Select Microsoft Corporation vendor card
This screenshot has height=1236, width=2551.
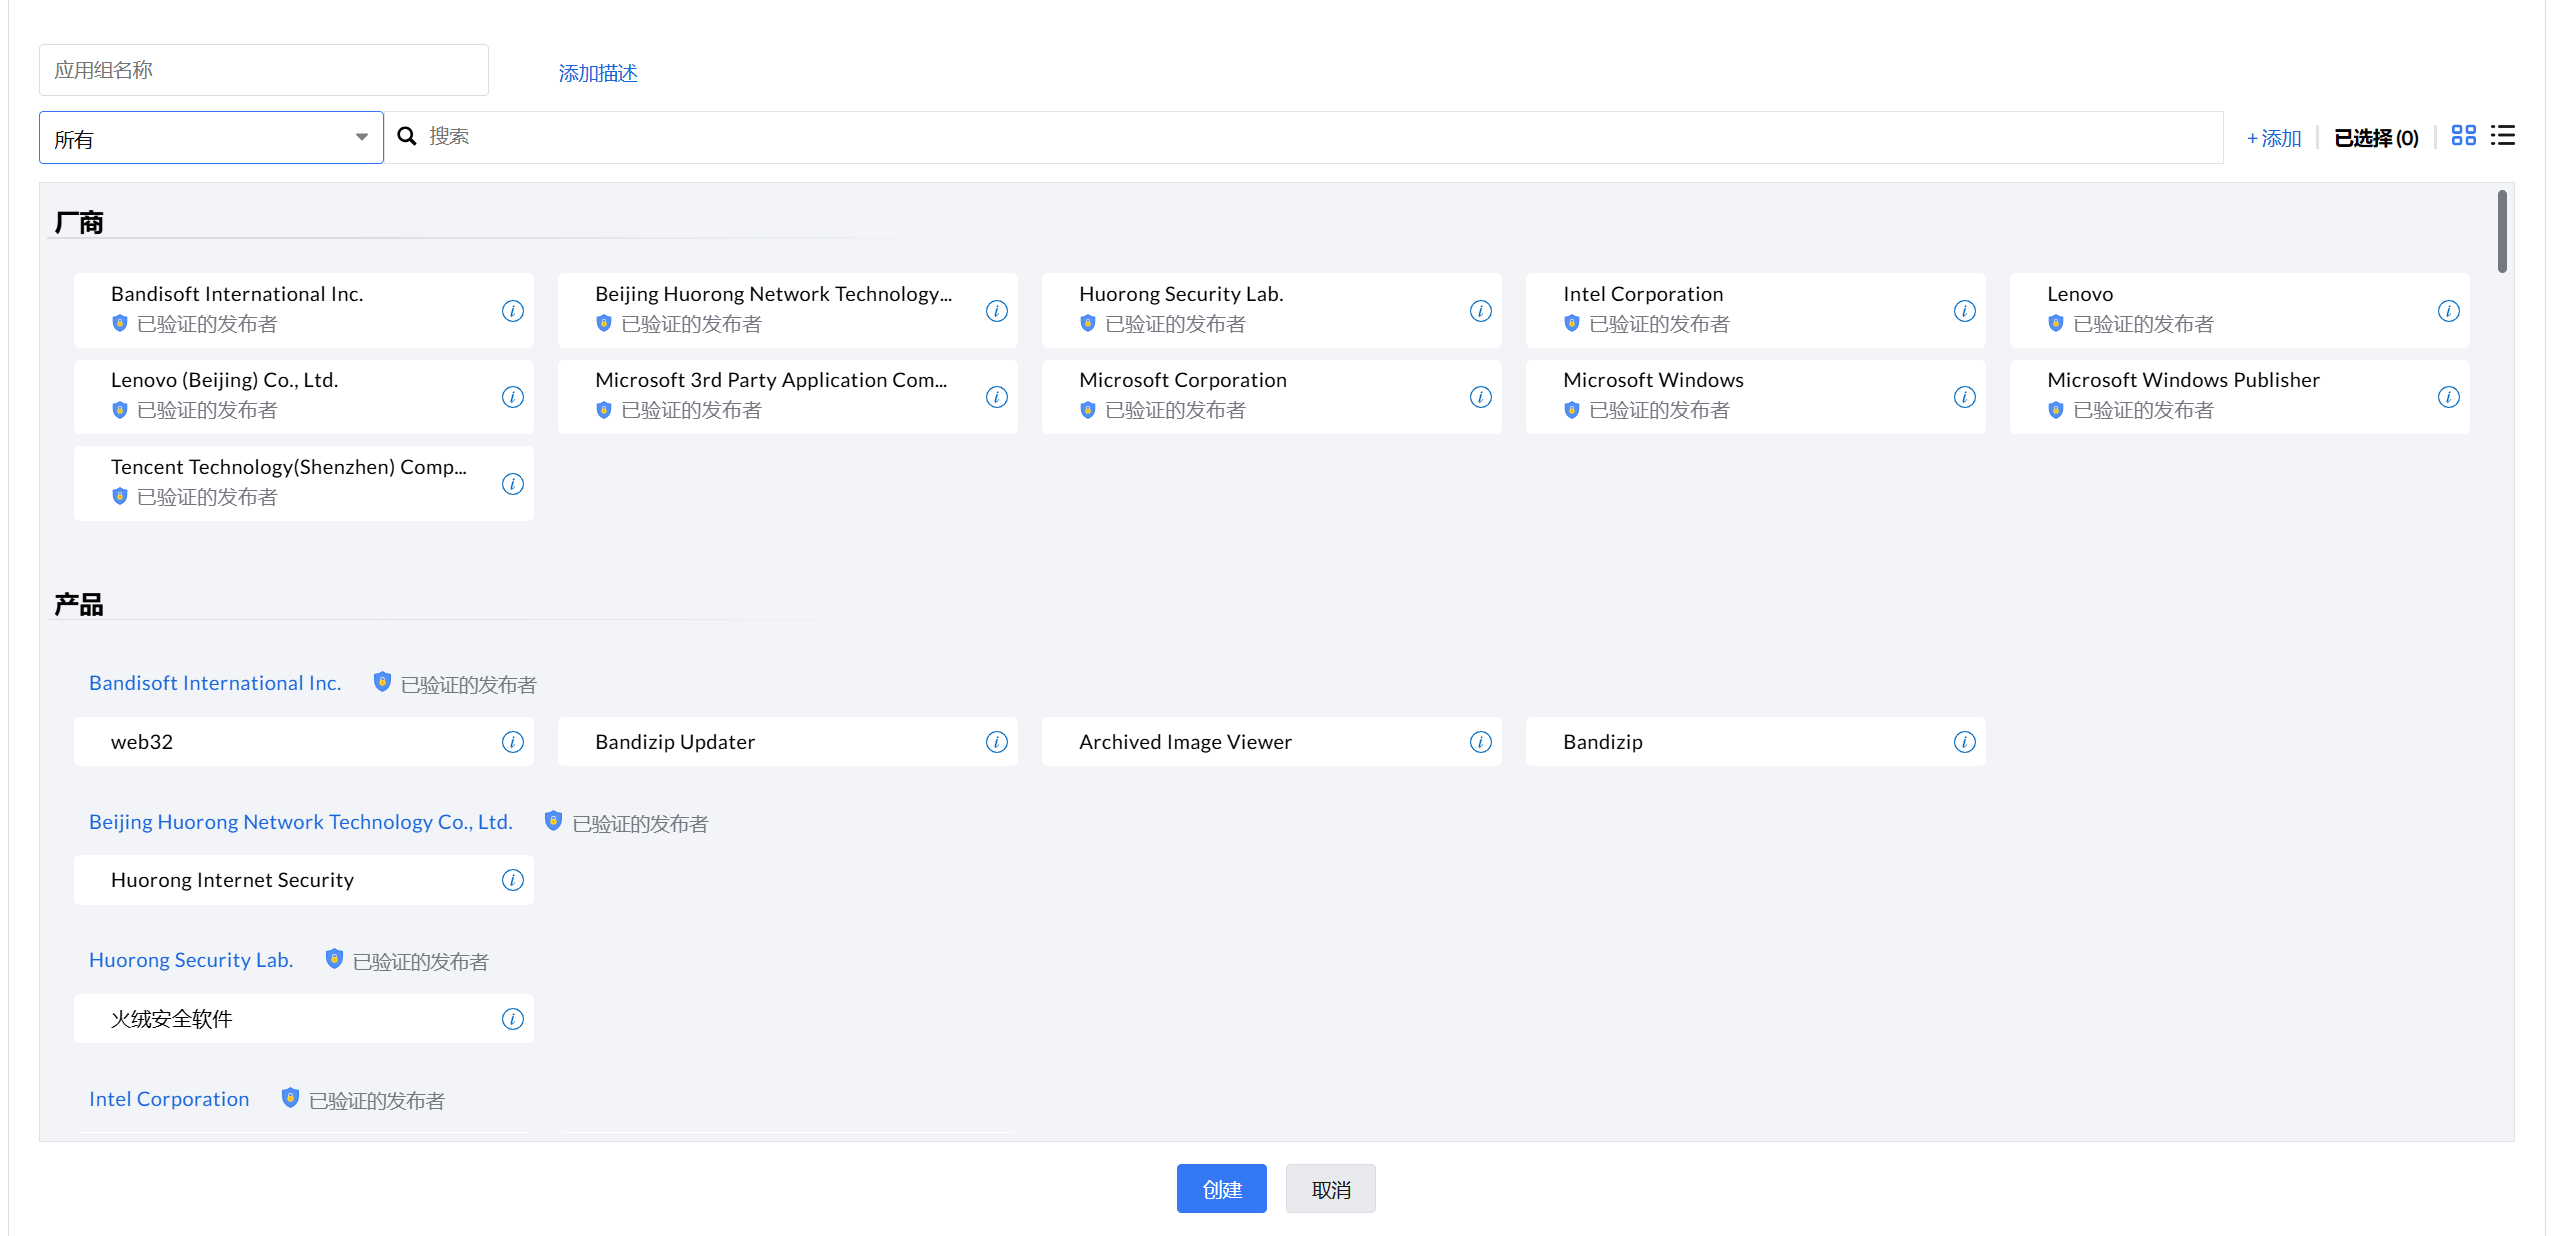click(1250, 396)
